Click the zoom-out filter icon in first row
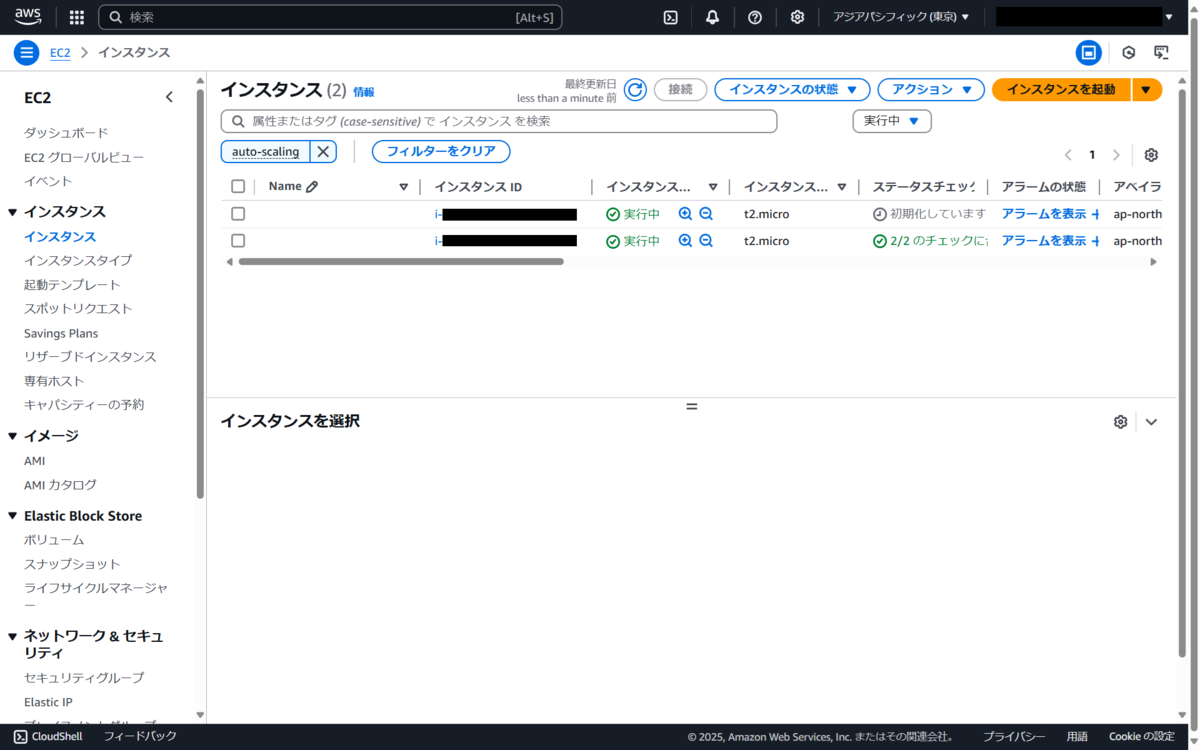 [x=706, y=213]
